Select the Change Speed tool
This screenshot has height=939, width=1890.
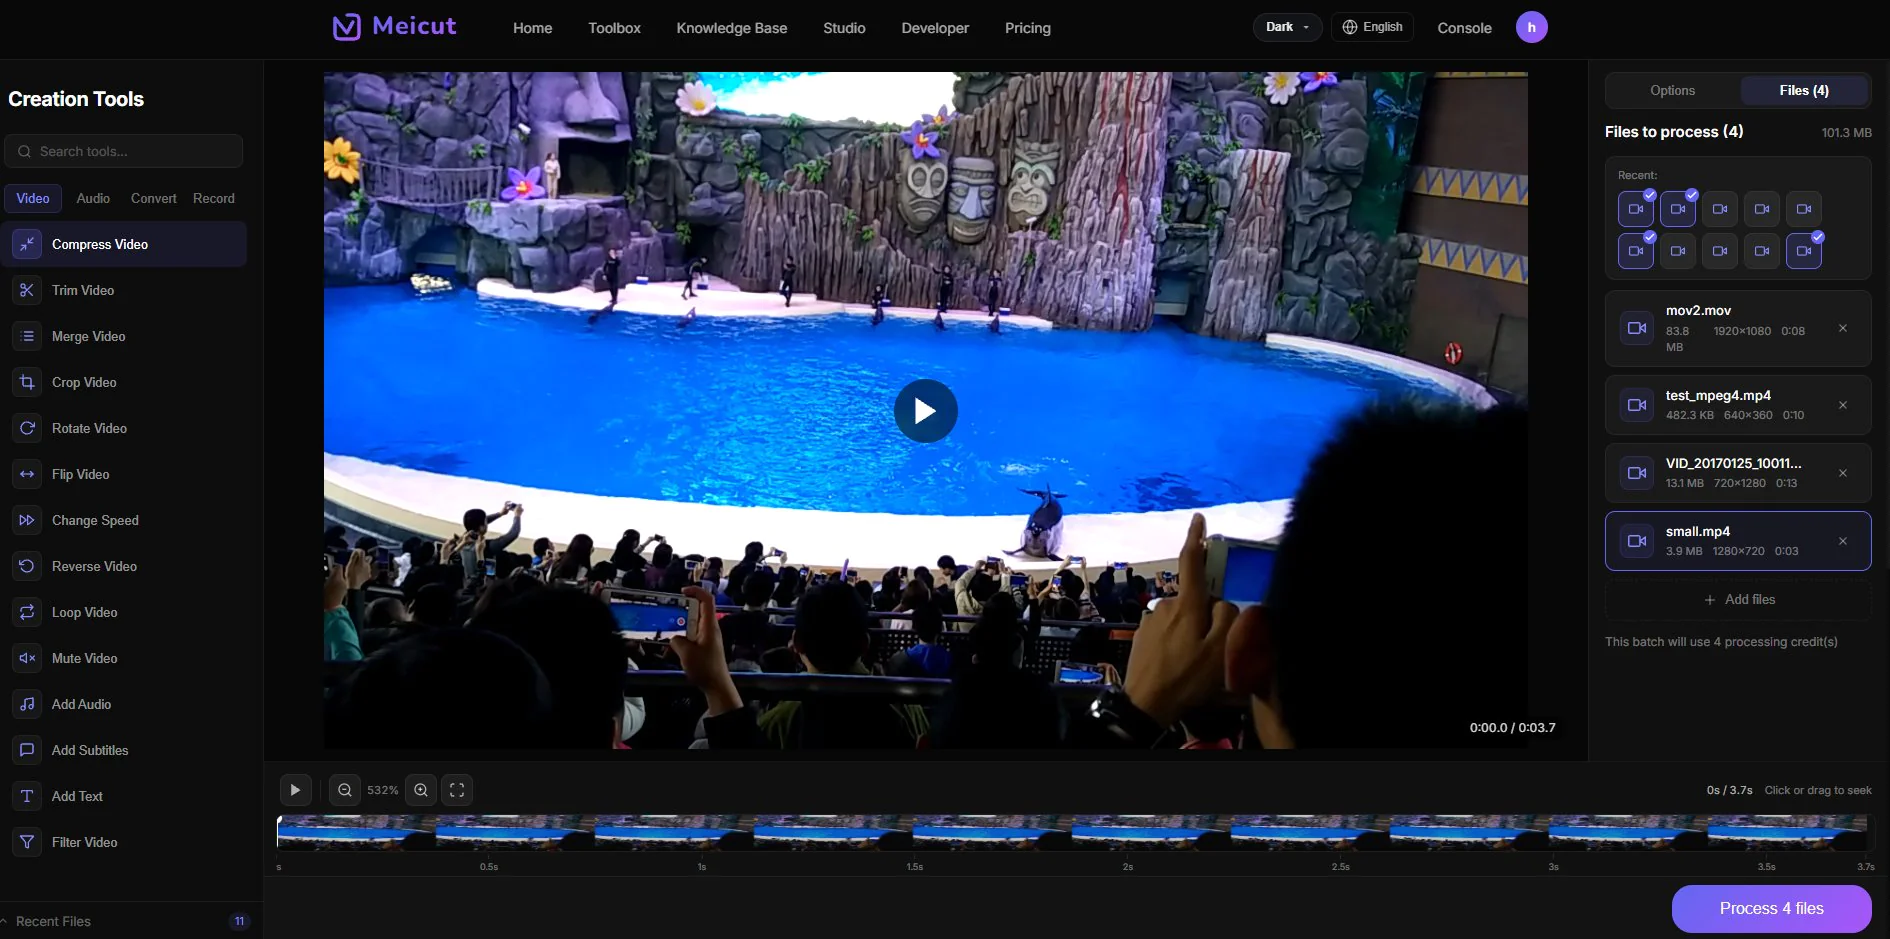(124, 520)
